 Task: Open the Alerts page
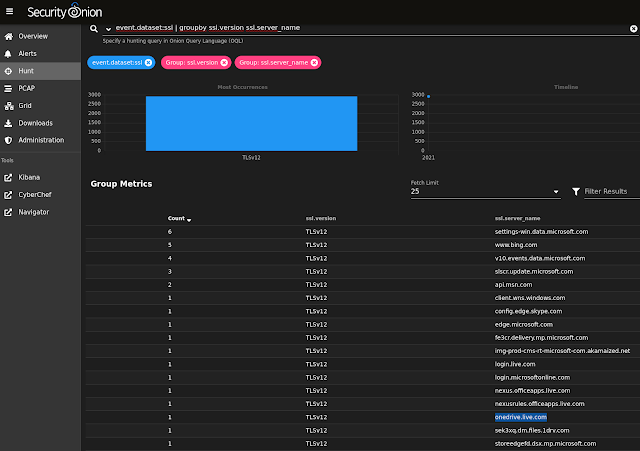[40, 54]
